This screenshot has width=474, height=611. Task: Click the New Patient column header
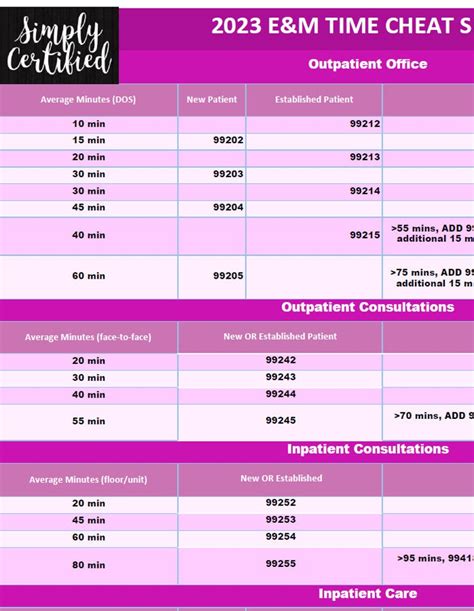pos(212,100)
